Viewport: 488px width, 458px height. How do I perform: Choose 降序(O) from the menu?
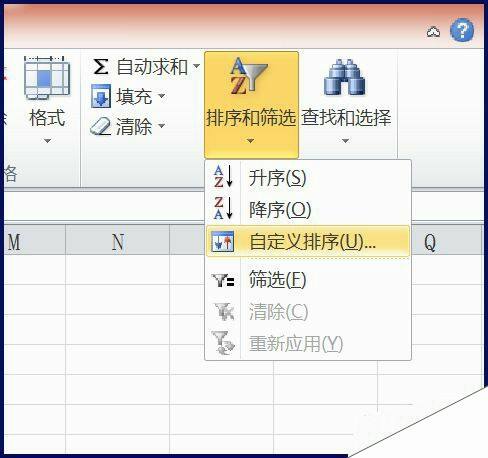pos(308,209)
